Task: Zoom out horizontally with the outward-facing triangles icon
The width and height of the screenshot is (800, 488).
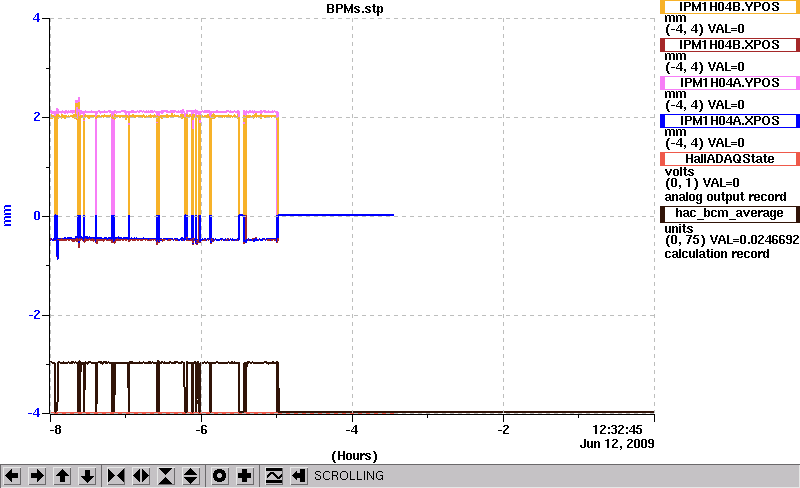Action: click(x=141, y=476)
